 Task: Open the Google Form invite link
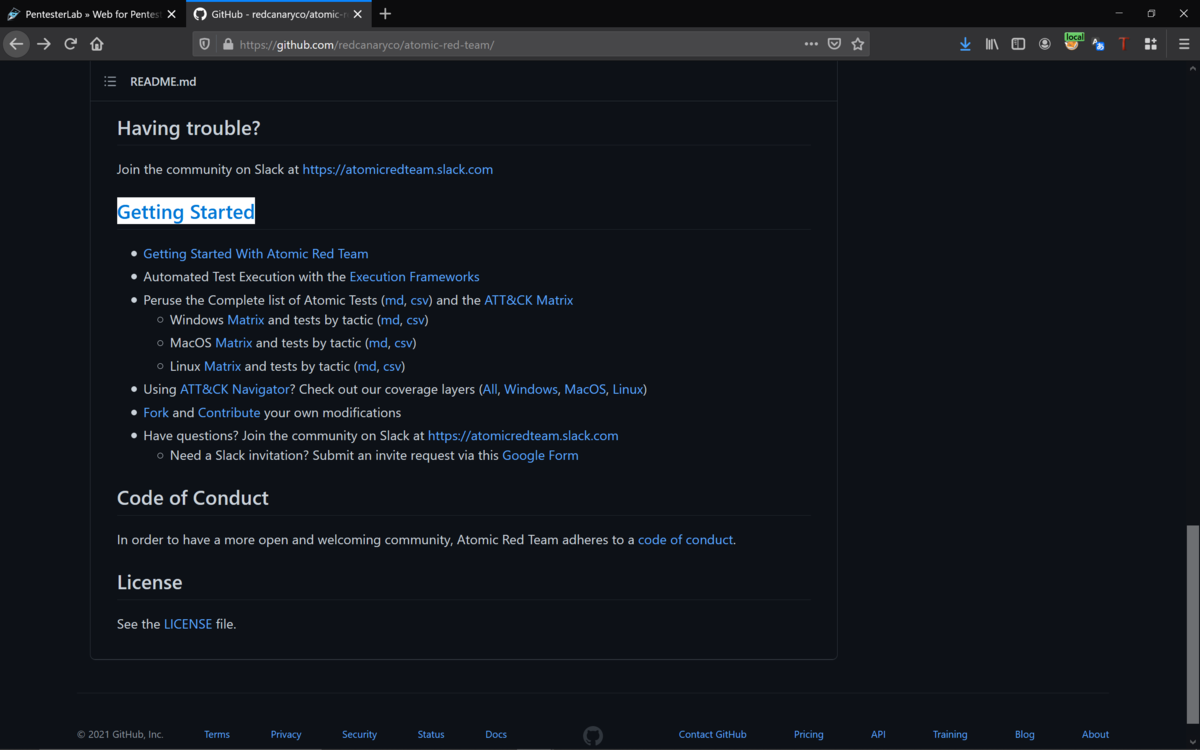[x=540, y=455]
